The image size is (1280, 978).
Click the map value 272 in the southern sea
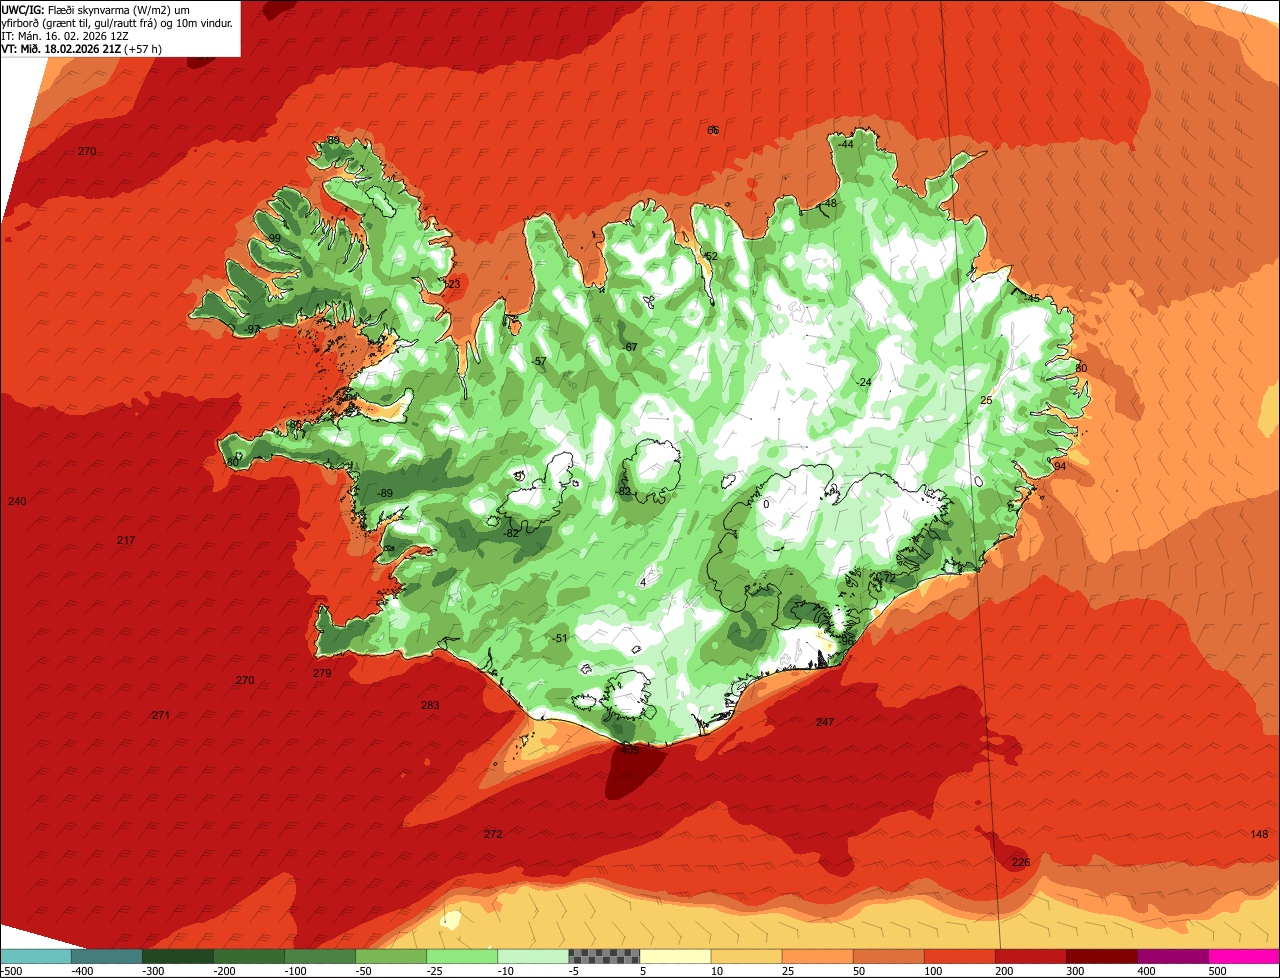coord(492,834)
